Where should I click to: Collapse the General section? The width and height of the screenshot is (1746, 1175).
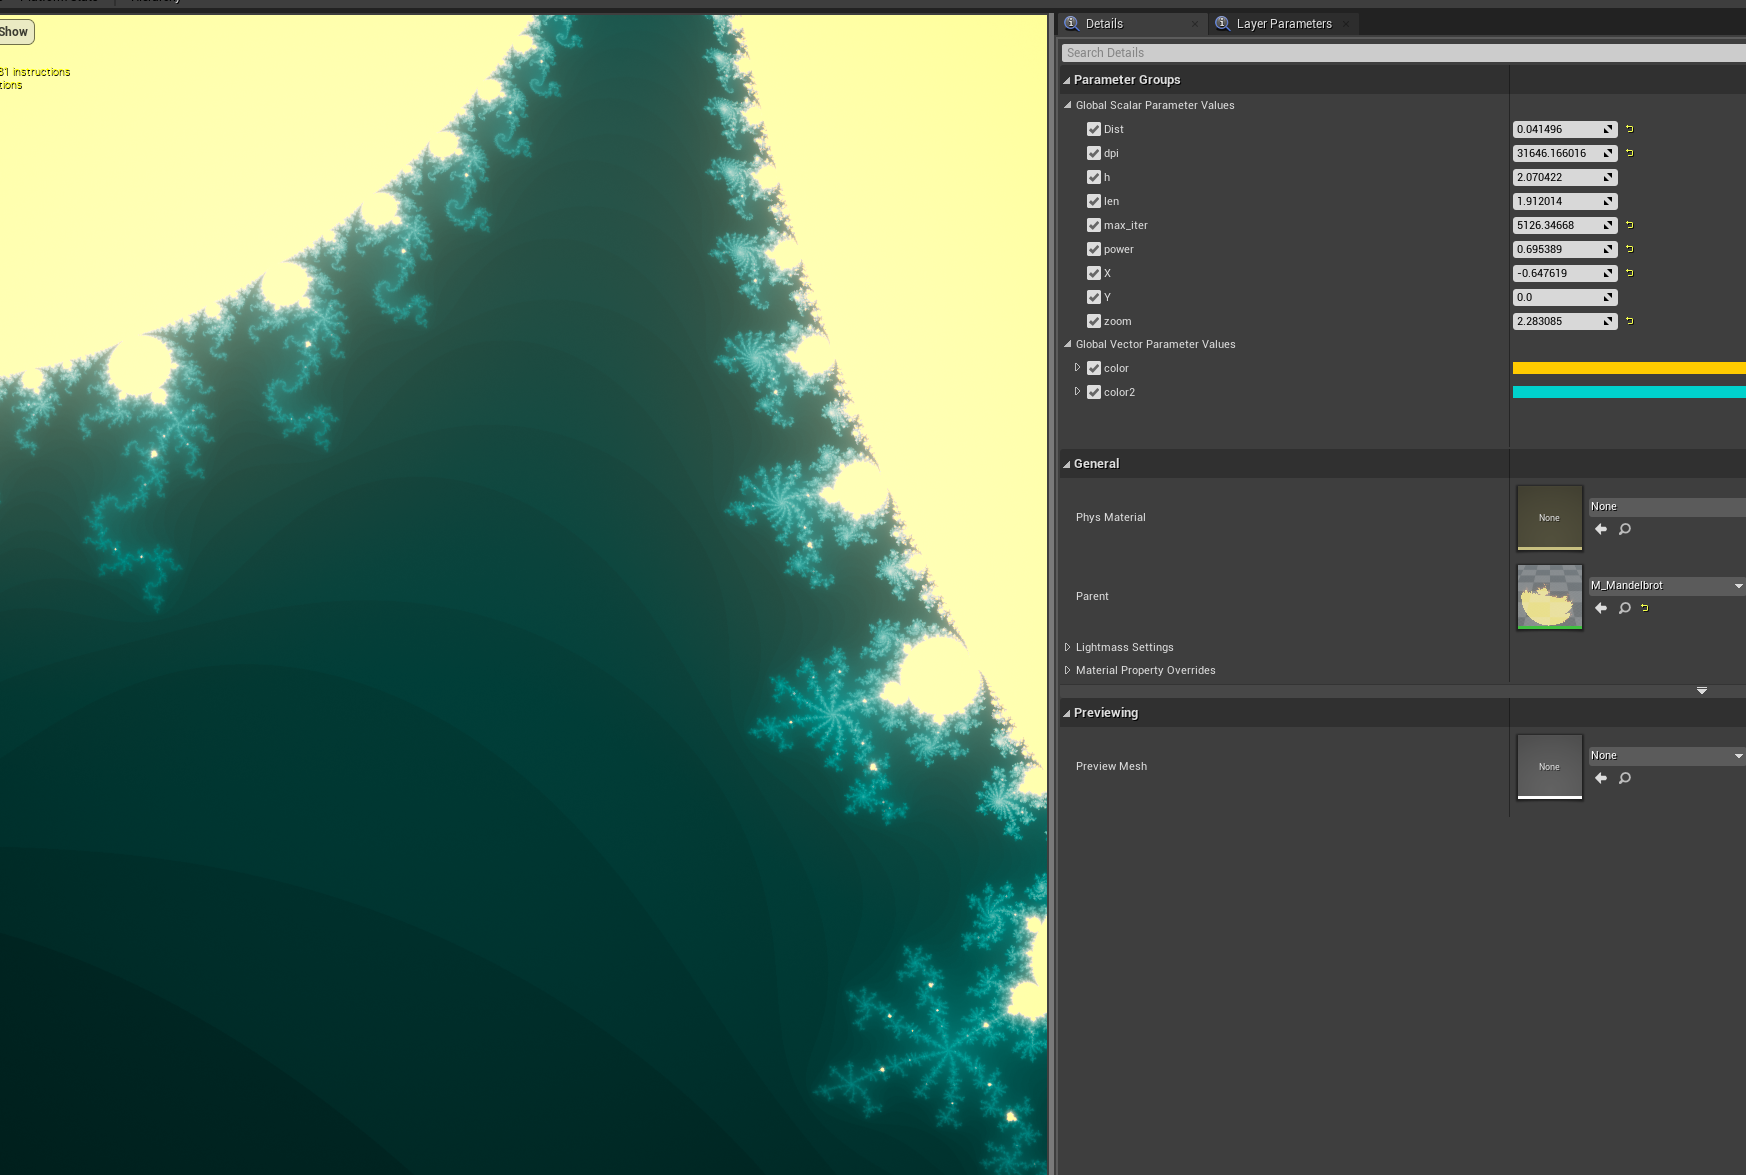1067,464
